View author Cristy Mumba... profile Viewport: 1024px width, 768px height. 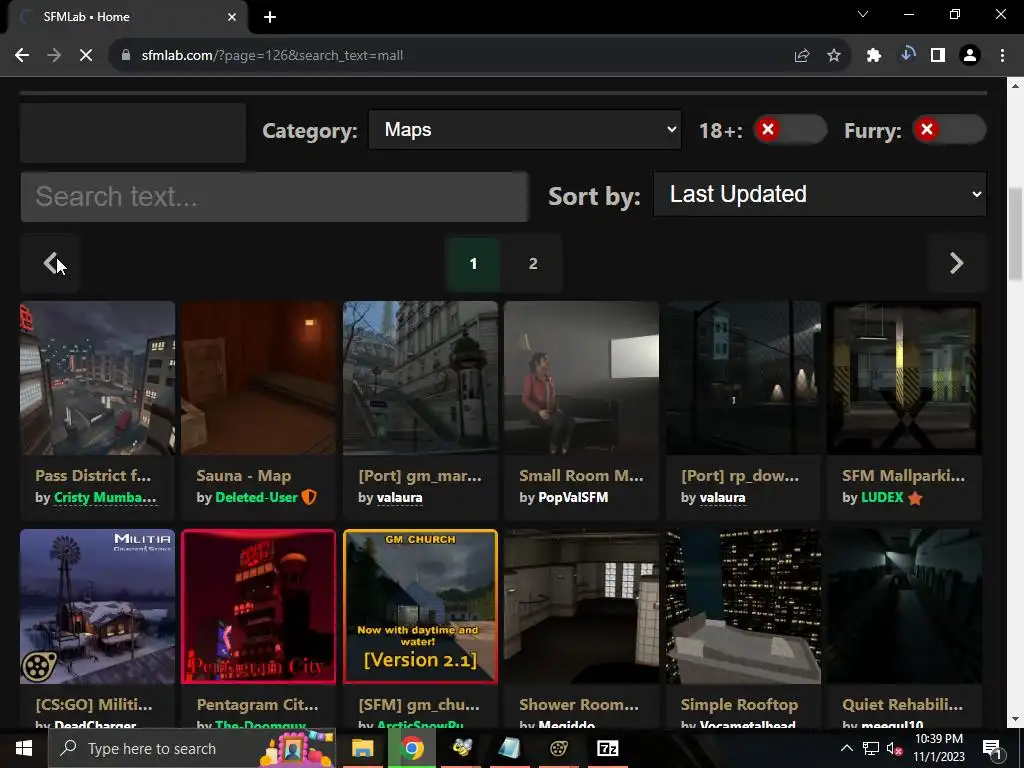(x=105, y=498)
